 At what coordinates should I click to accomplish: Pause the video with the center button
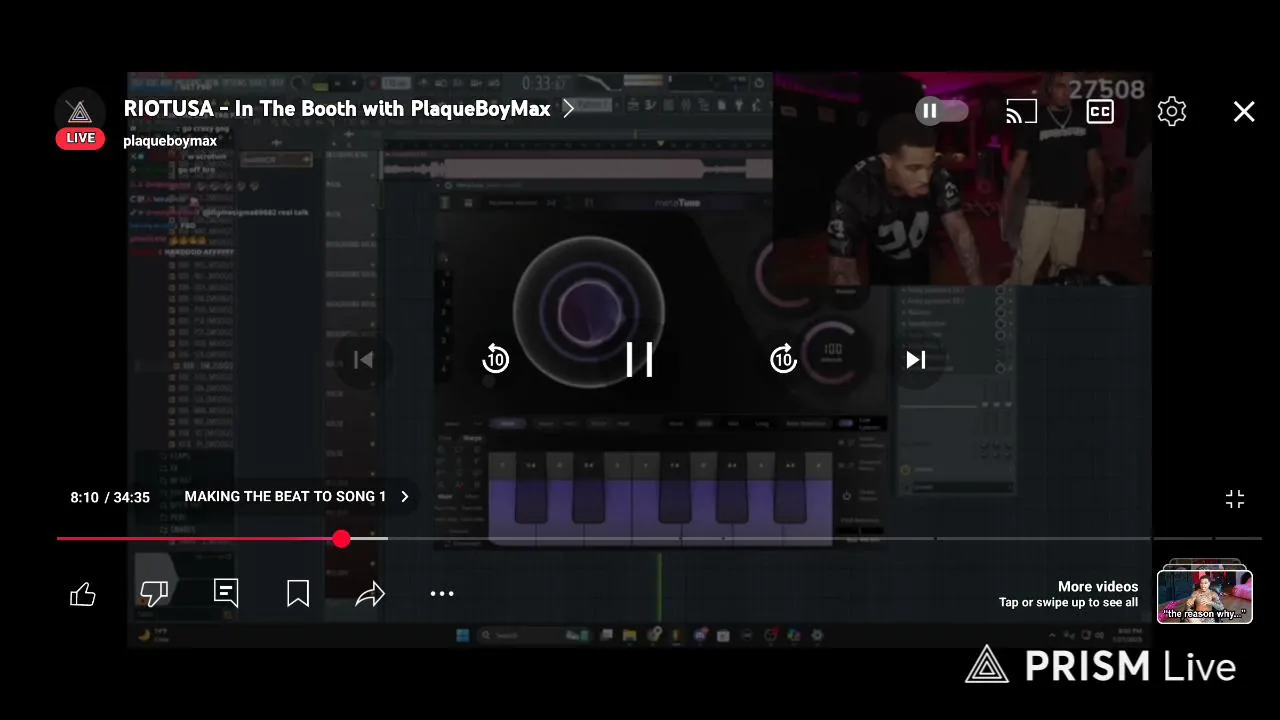639,360
